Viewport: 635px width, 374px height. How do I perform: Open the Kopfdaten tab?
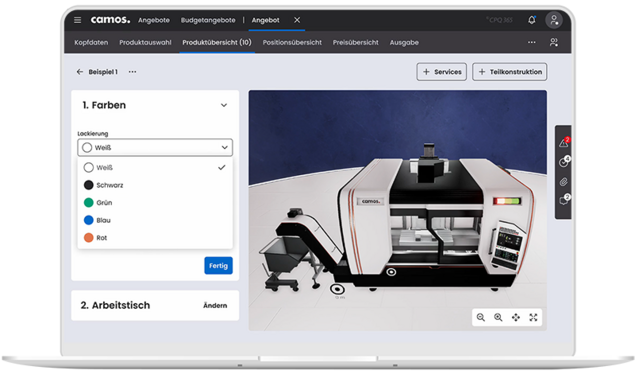click(91, 42)
